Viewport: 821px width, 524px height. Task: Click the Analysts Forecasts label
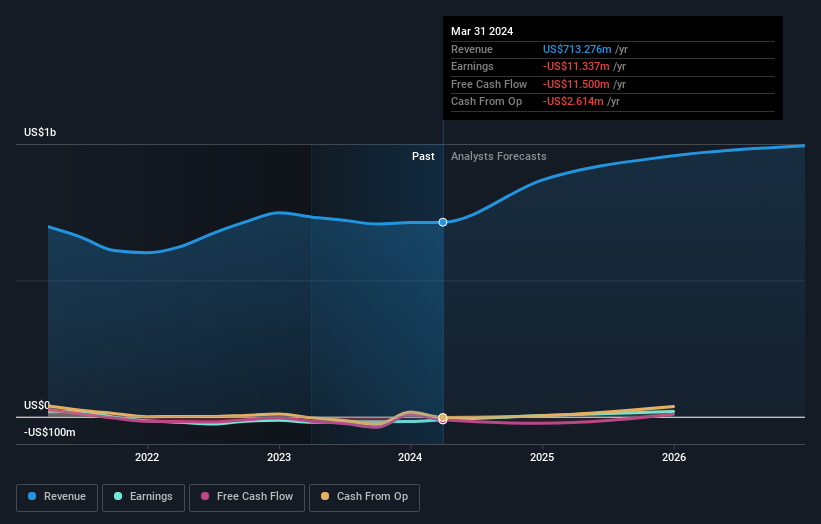tap(498, 157)
